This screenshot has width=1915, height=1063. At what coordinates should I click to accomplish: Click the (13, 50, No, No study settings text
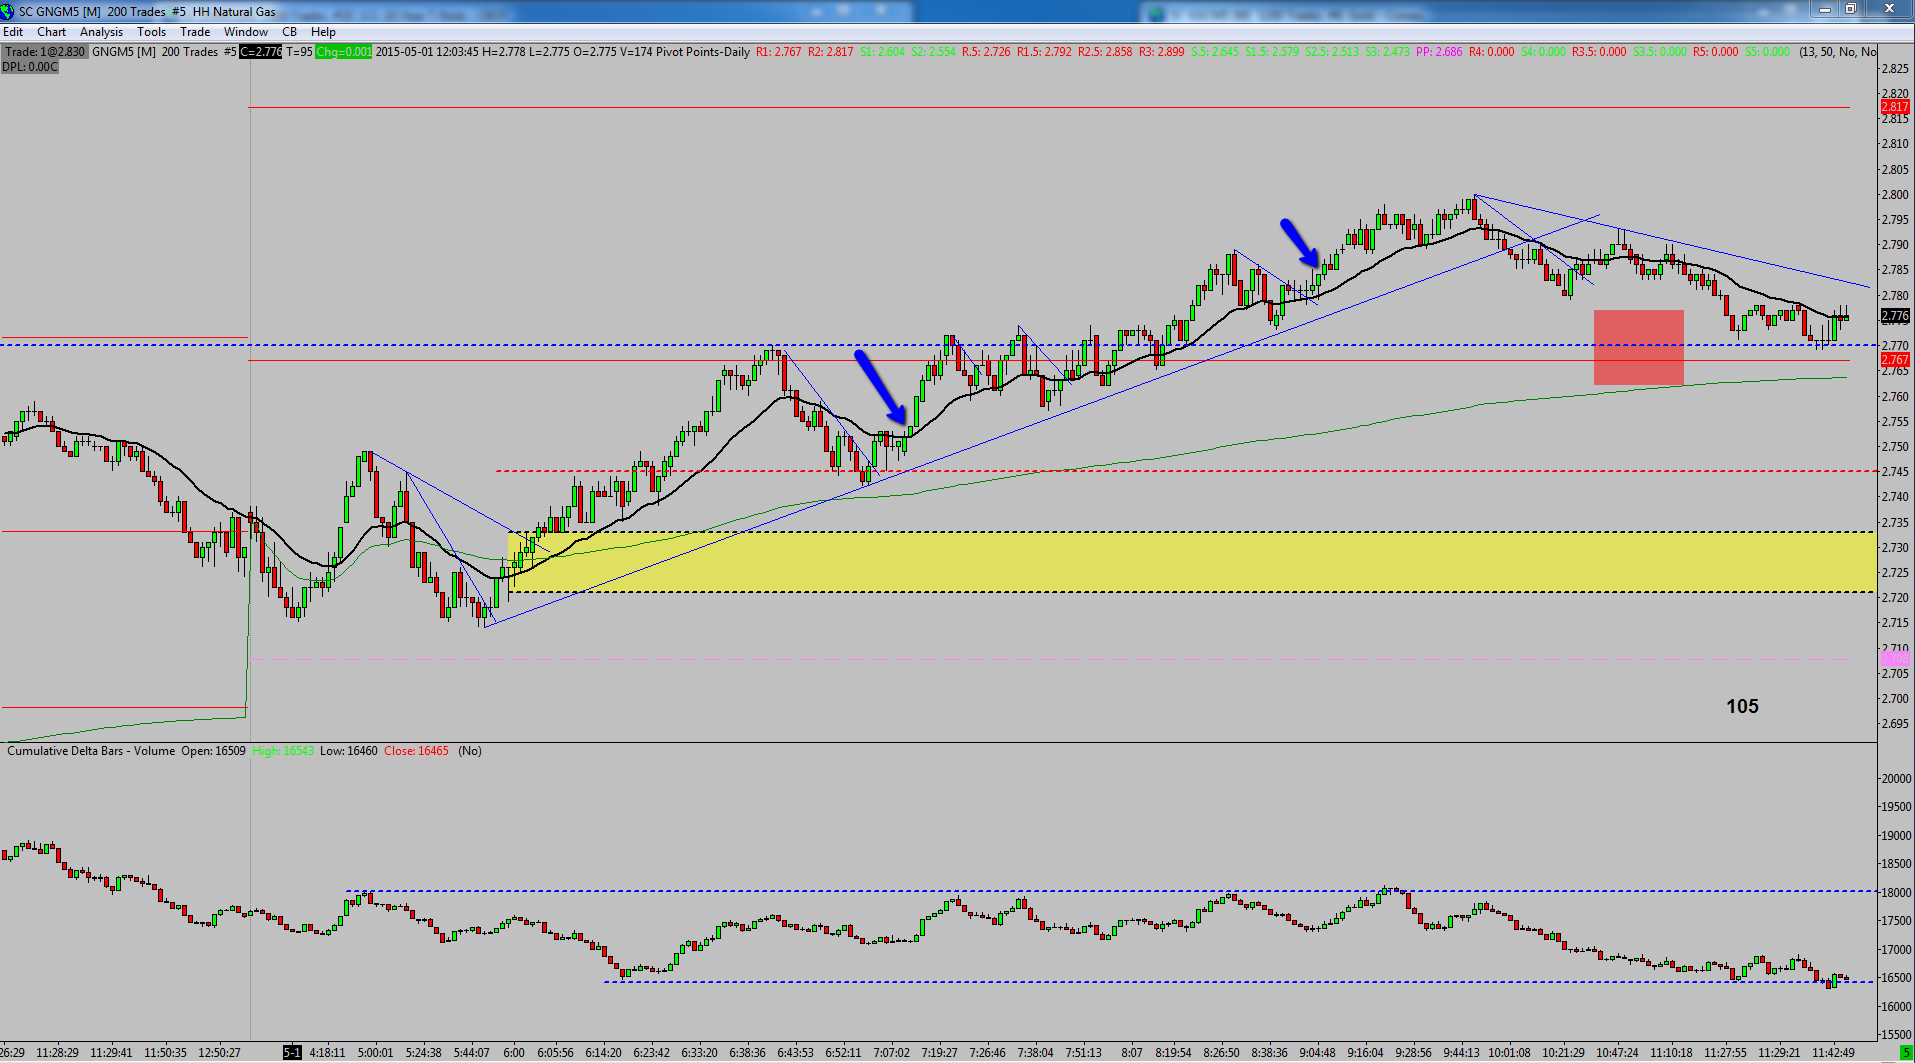click(x=1837, y=52)
